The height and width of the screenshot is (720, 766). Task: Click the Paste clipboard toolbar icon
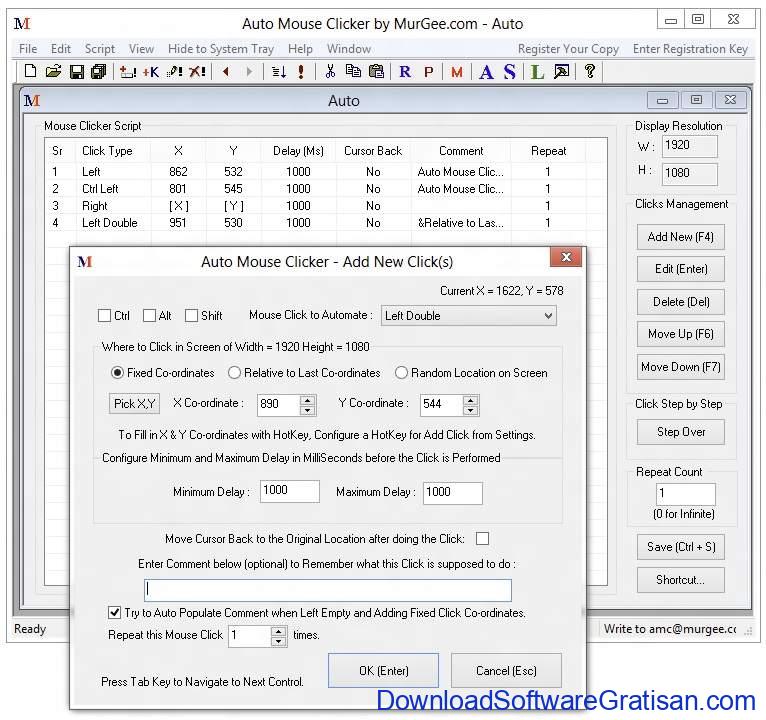(376, 71)
